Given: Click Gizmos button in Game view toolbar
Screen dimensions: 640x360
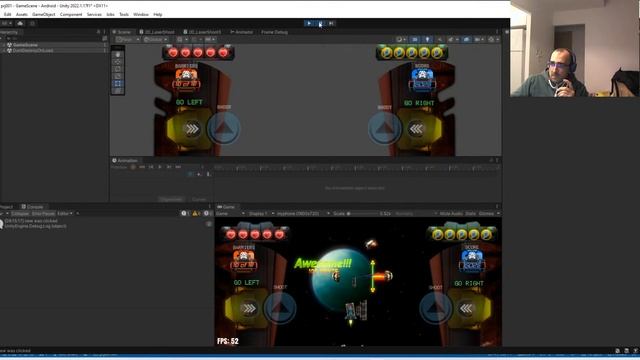Looking at the screenshot, I should pyautogui.click(x=486, y=213).
